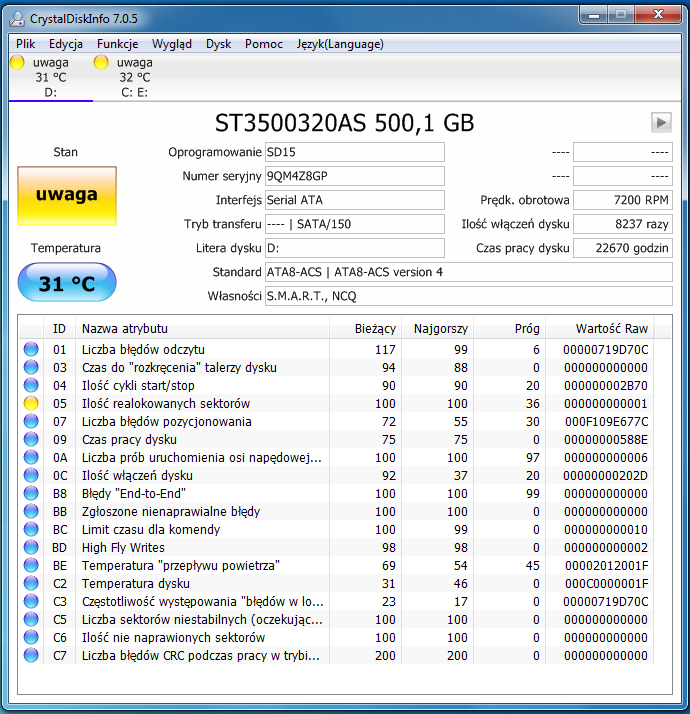Click the Standard field ATA8-ACS
The image size is (690, 714).
469,272
